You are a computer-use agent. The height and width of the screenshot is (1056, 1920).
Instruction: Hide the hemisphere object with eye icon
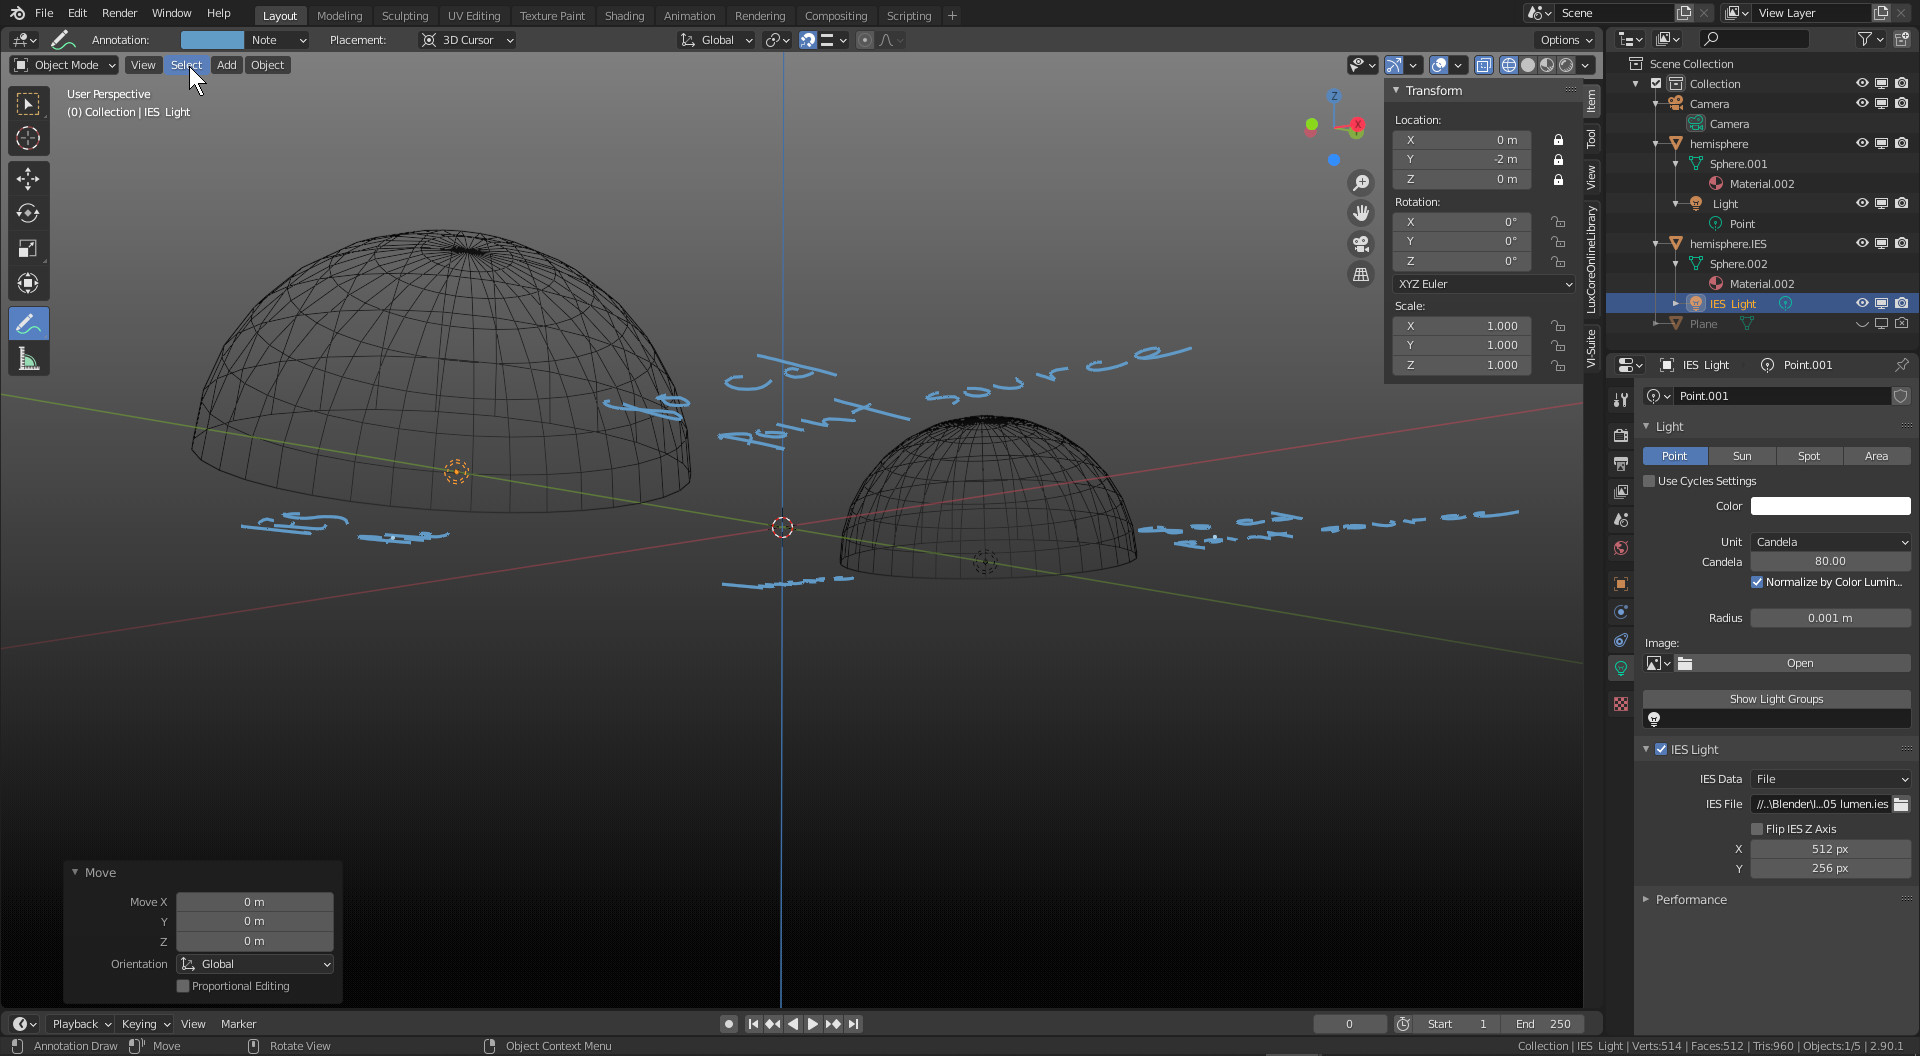coord(1862,143)
